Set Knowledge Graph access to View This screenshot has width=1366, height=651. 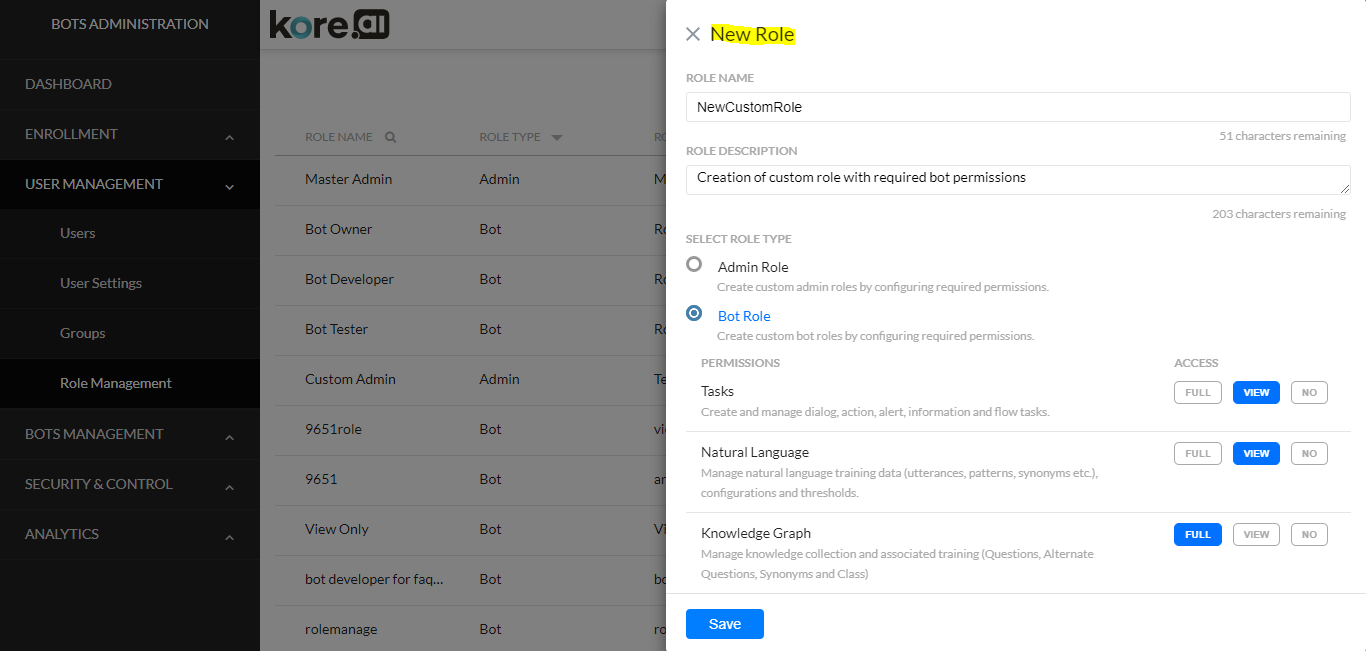tap(1256, 534)
